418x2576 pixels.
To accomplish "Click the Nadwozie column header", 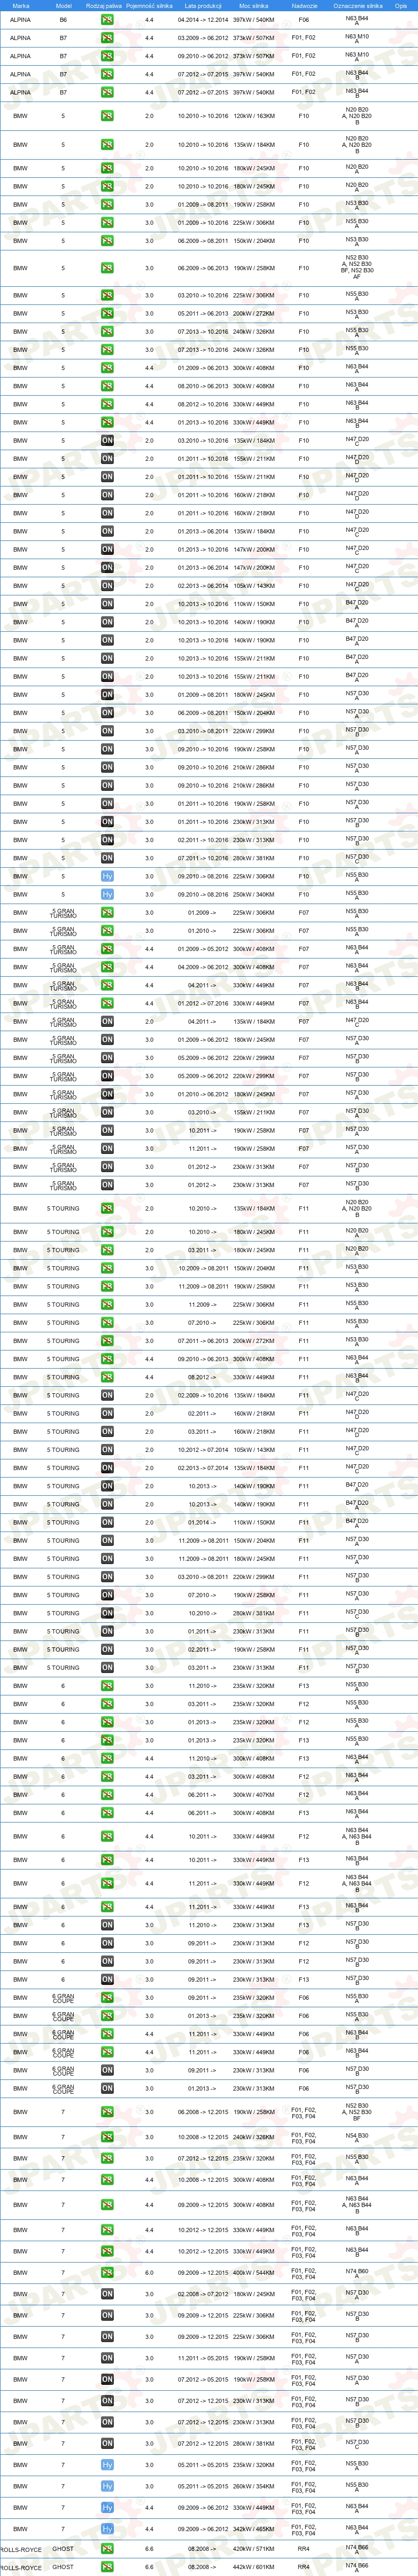I will tap(304, 6).
